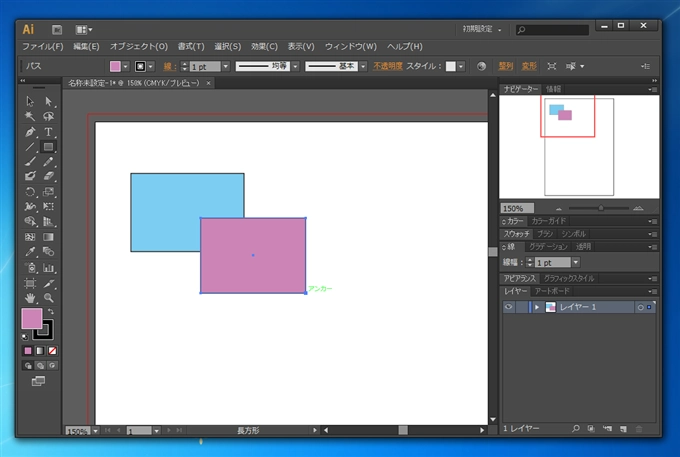Select the Direct Selection tool
The image size is (680, 457).
coord(48,101)
